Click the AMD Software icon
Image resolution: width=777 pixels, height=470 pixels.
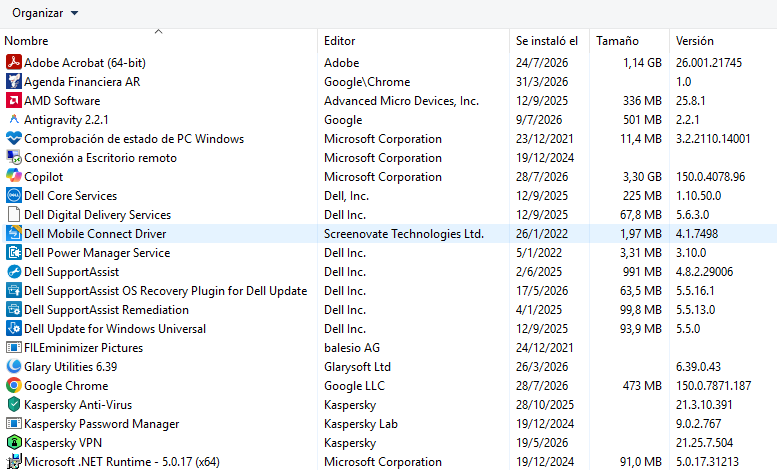pos(14,101)
